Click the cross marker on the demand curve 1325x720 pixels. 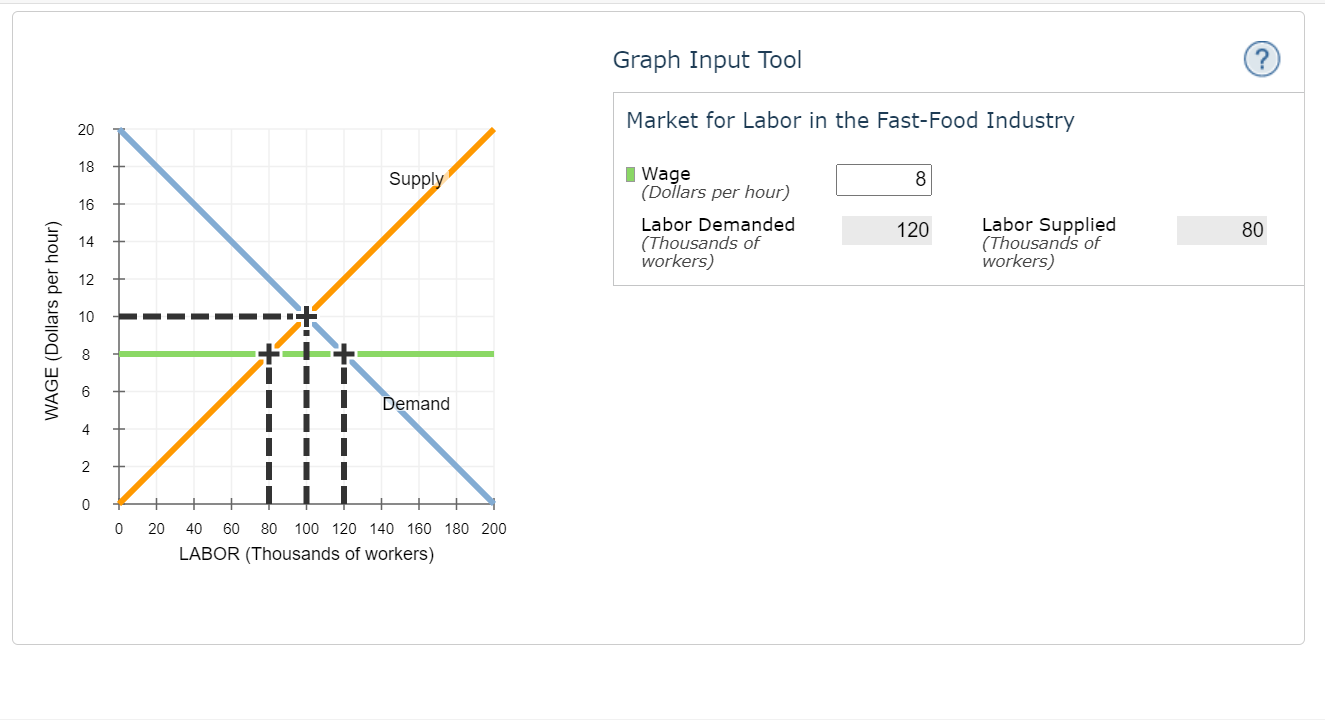click(x=344, y=353)
